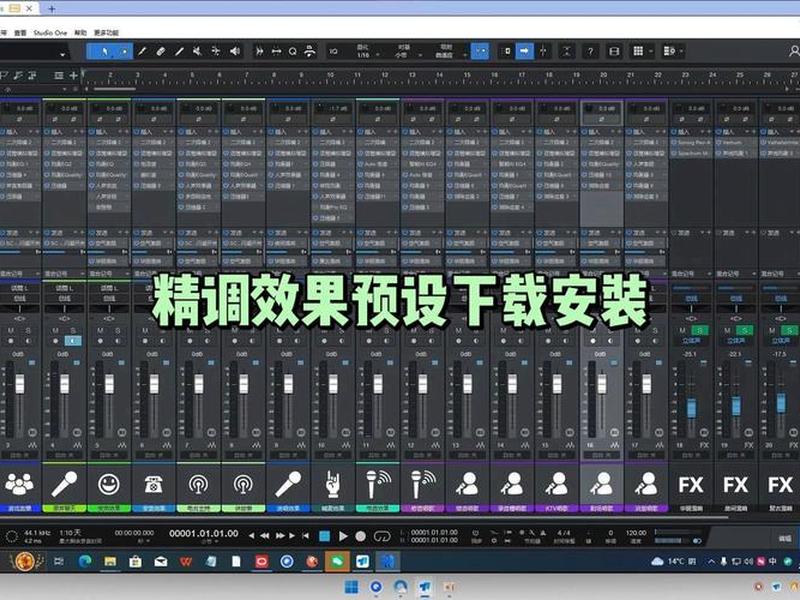Add a track with plus icon
This screenshot has height=600, width=800.
pos(73,76)
